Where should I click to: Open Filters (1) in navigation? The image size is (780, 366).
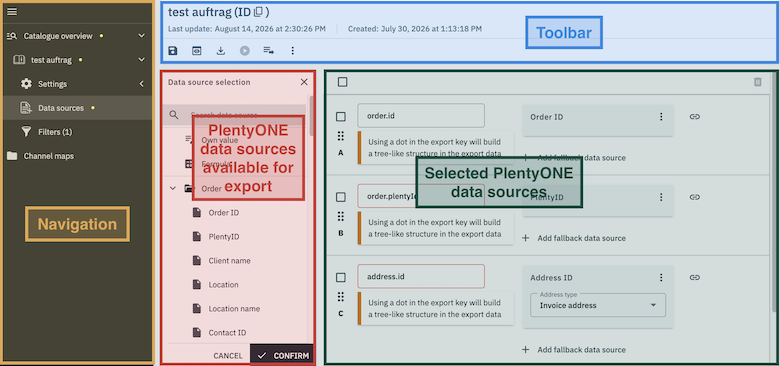point(78,132)
